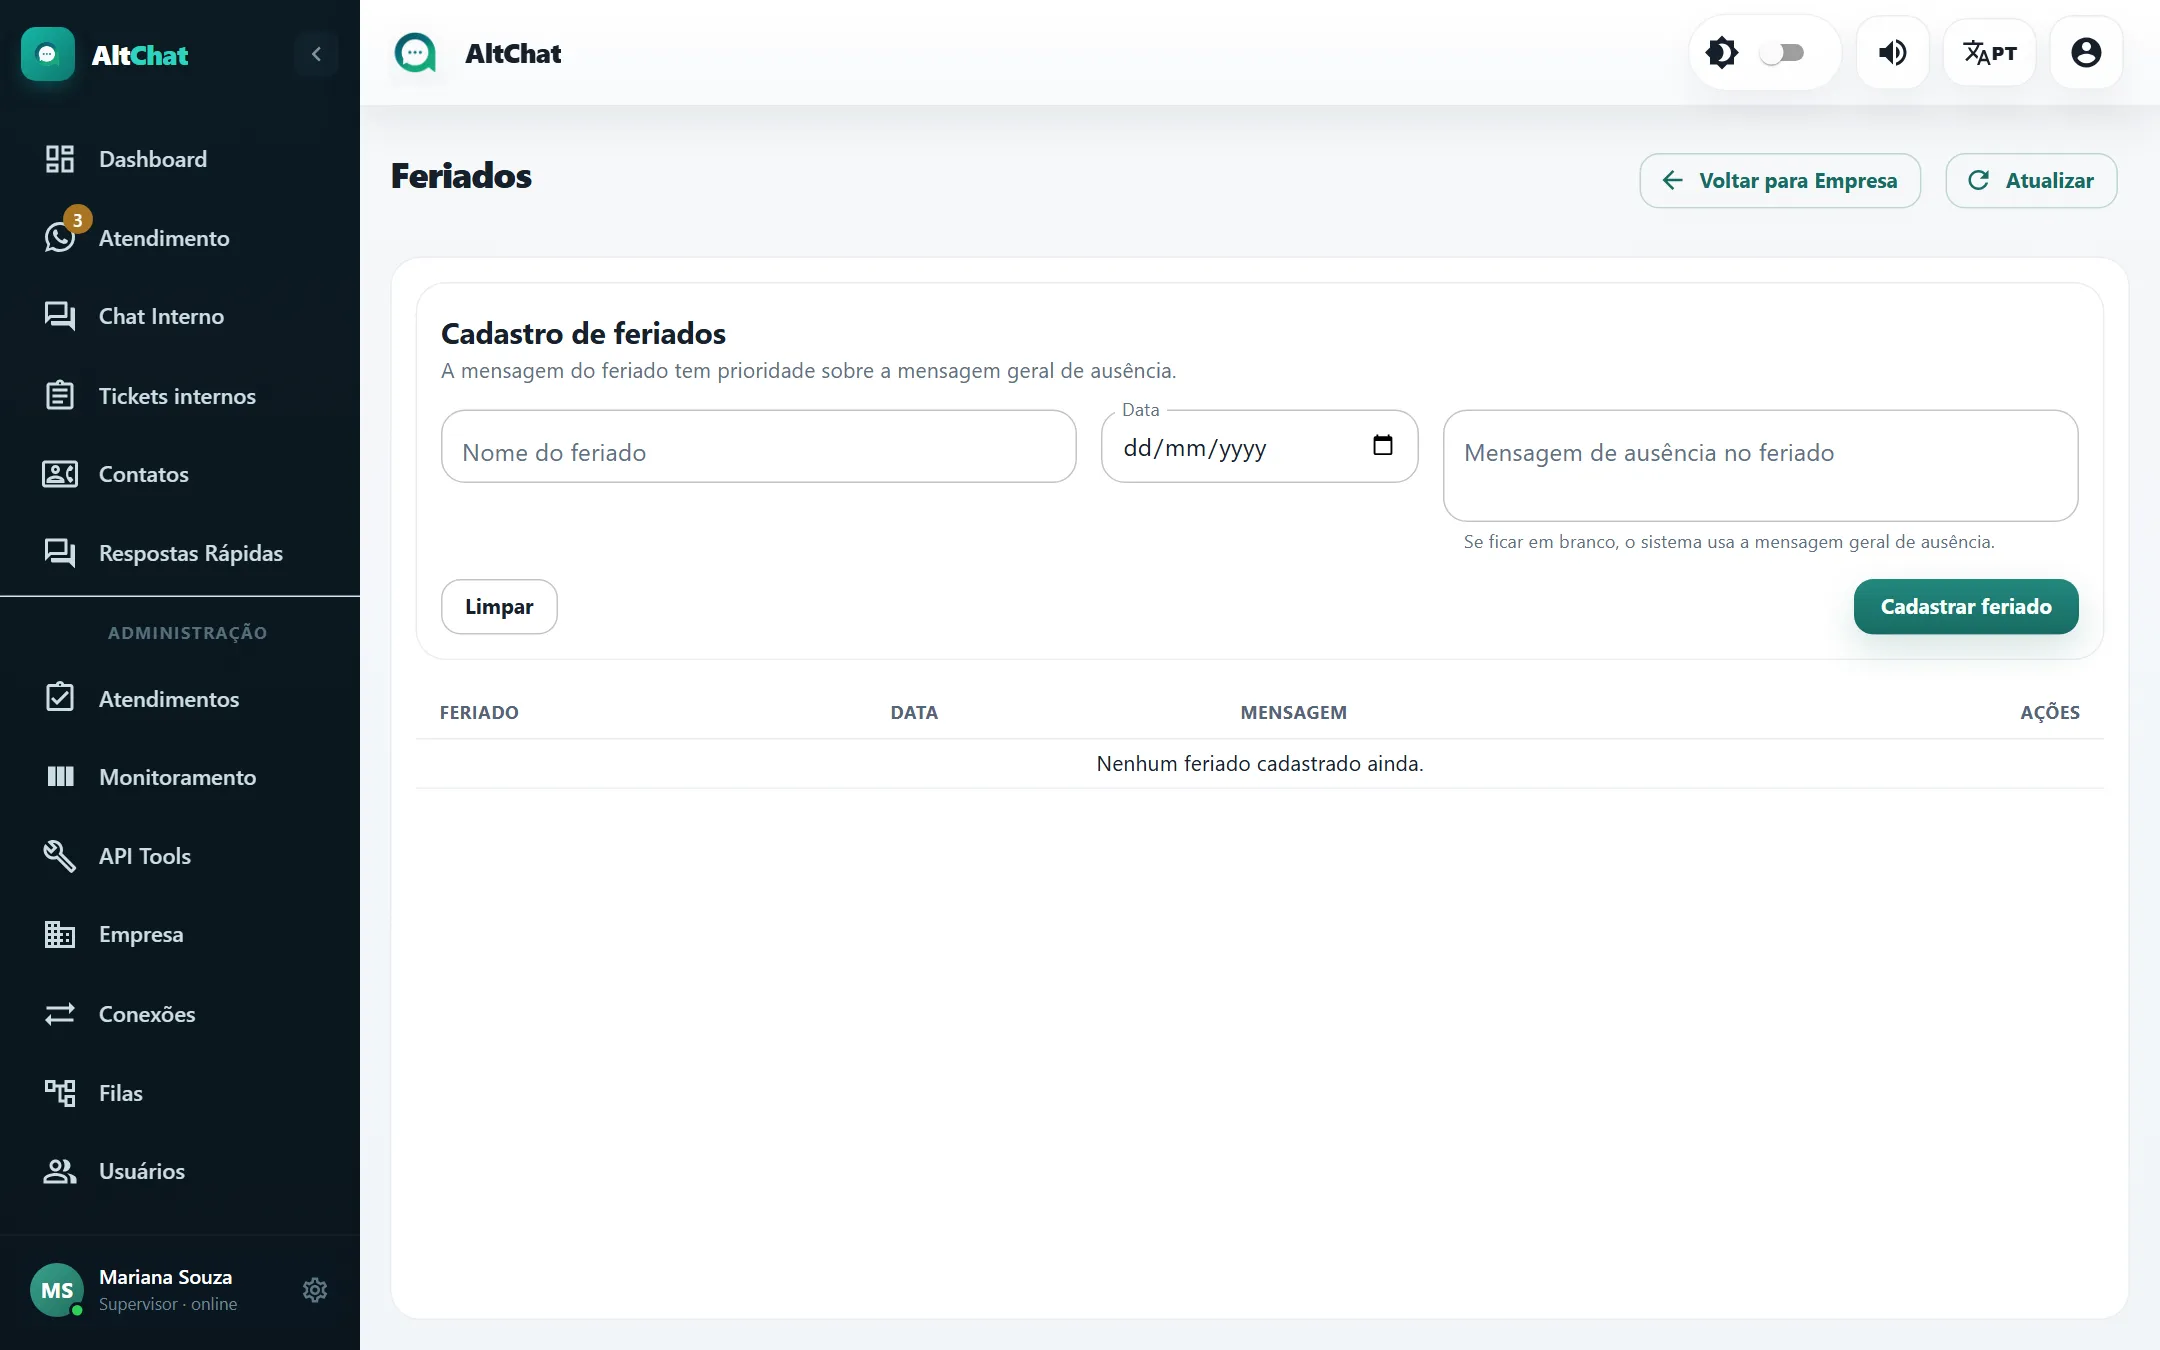Collapse the sidebar with the chevron
This screenshot has height=1350, width=2160.
click(316, 54)
